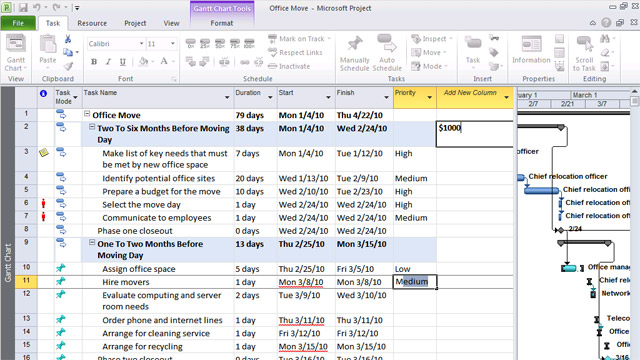Open the Gantt Chart view button

tap(16, 53)
